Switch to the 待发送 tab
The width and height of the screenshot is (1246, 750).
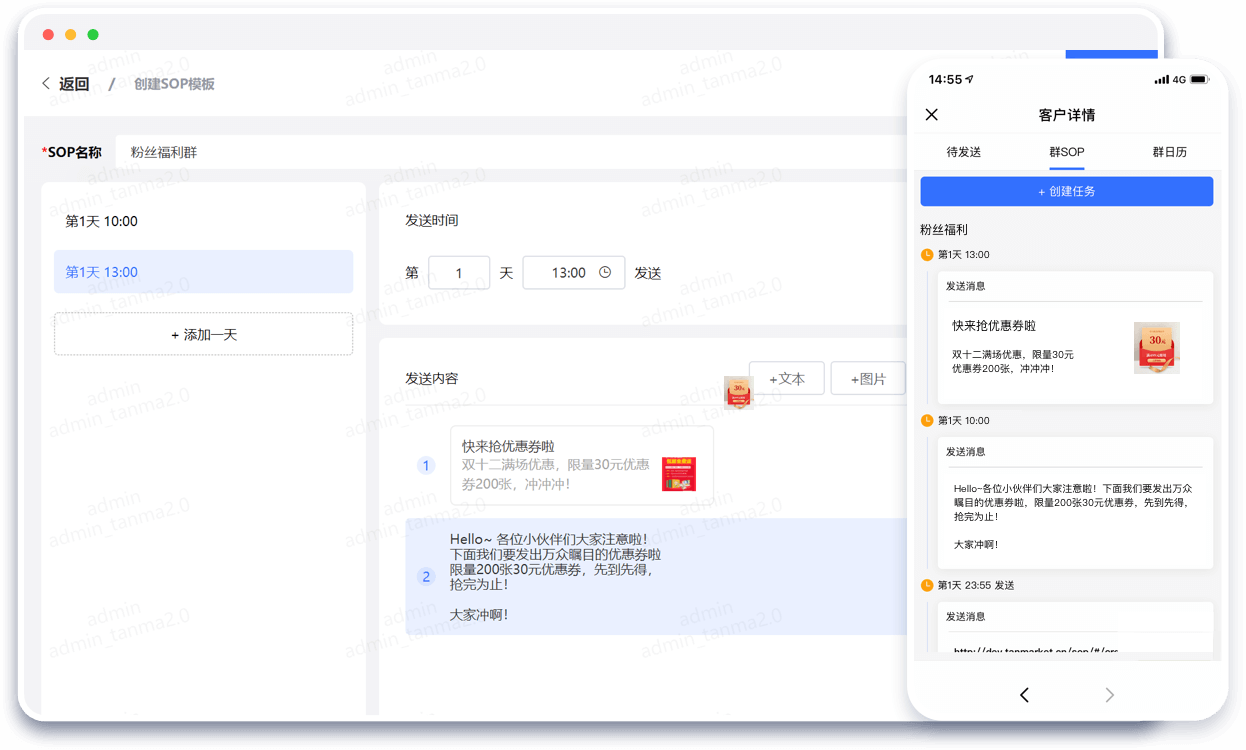pos(964,153)
